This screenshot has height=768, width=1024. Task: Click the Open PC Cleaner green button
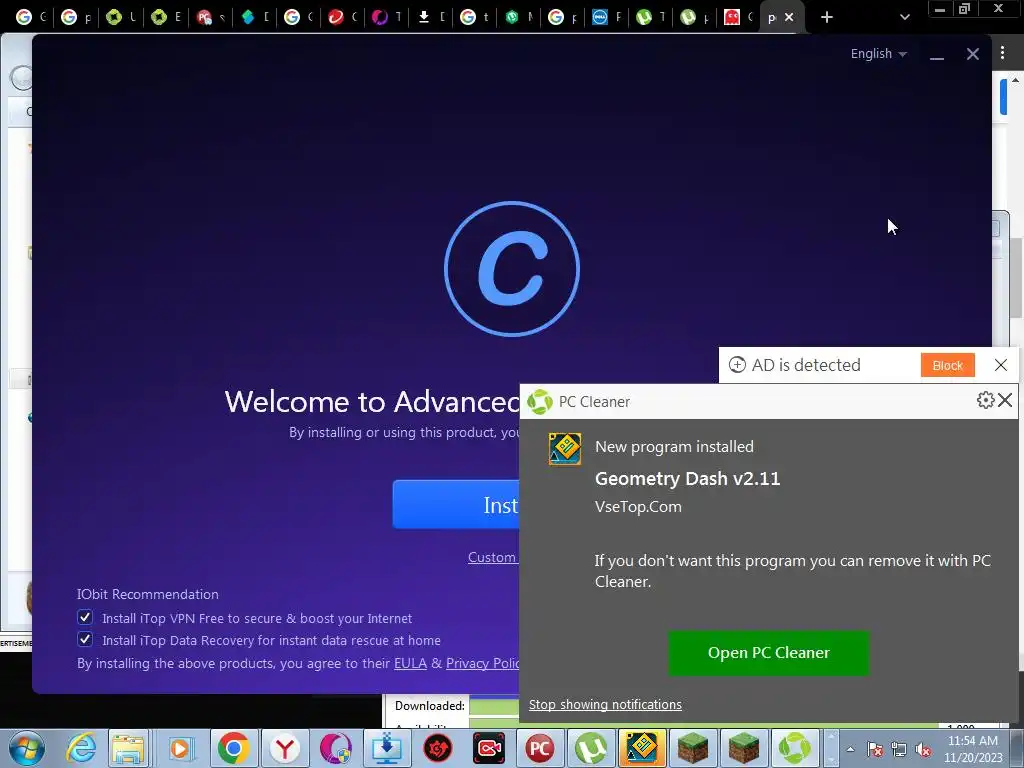click(769, 652)
